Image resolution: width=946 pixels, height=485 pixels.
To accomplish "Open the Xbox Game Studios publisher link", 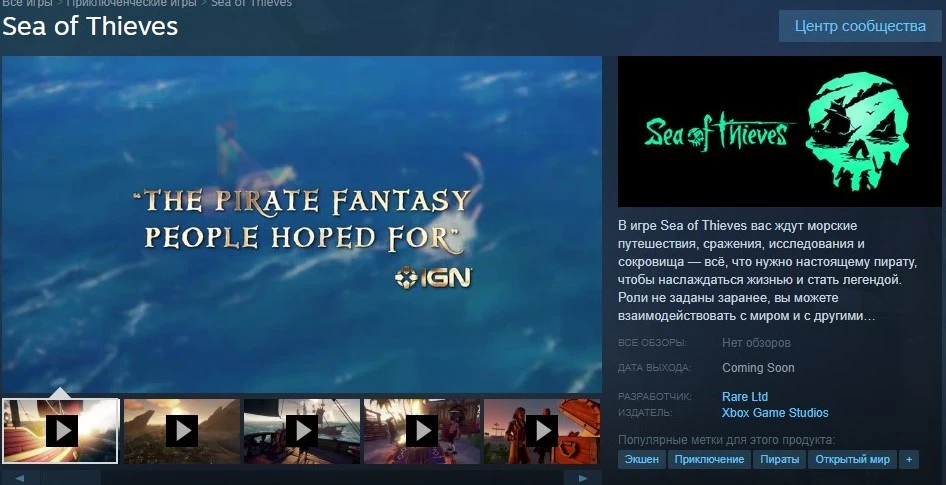I will tap(775, 413).
